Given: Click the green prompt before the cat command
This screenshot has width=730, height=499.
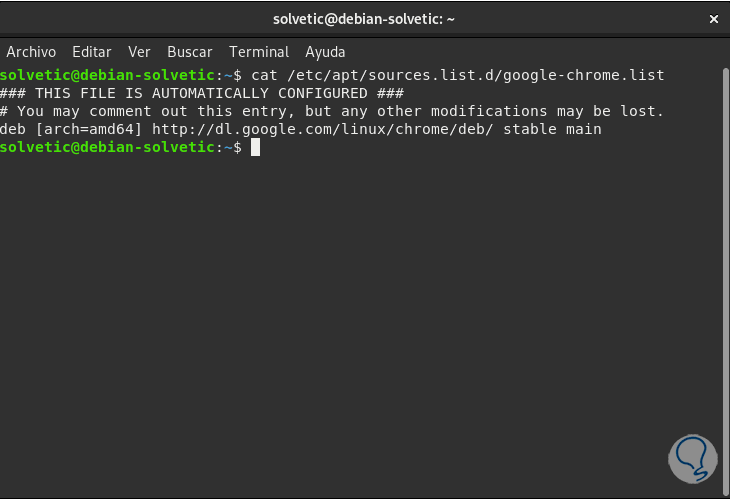Looking at the screenshot, I should [x=108, y=75].
